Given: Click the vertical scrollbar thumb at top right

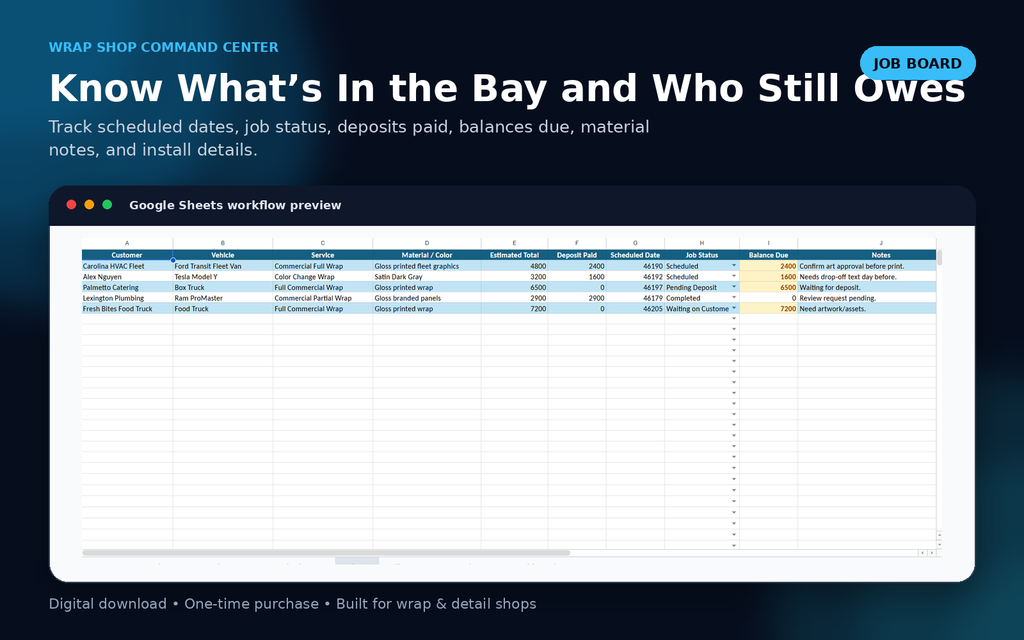Looking at the screenshot, I should click(940, 257).
